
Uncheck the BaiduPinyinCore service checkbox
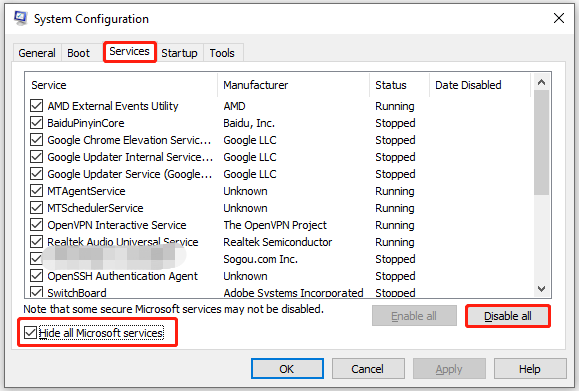[x=36, y=123]
